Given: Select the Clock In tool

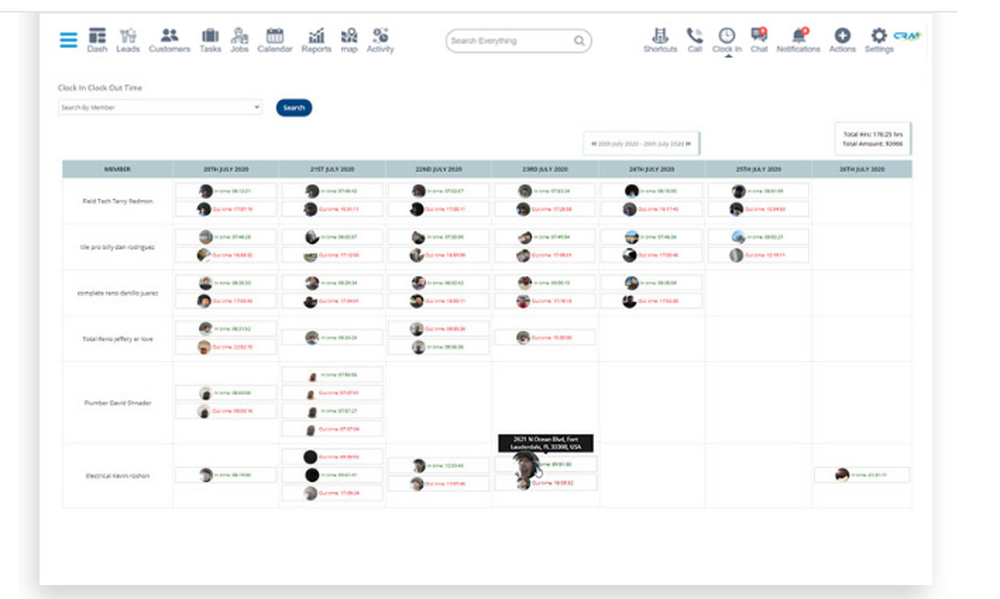Looking at the screenshot, I should [727, 38].
